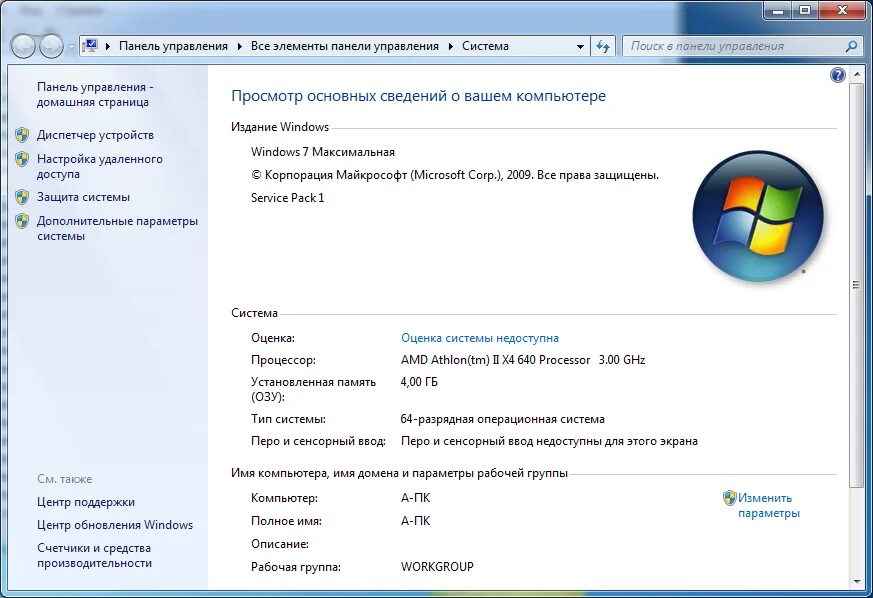Select А-ПК value next to Компьютер
Viewport: 873px width, 598px height.
coord(415,498)
